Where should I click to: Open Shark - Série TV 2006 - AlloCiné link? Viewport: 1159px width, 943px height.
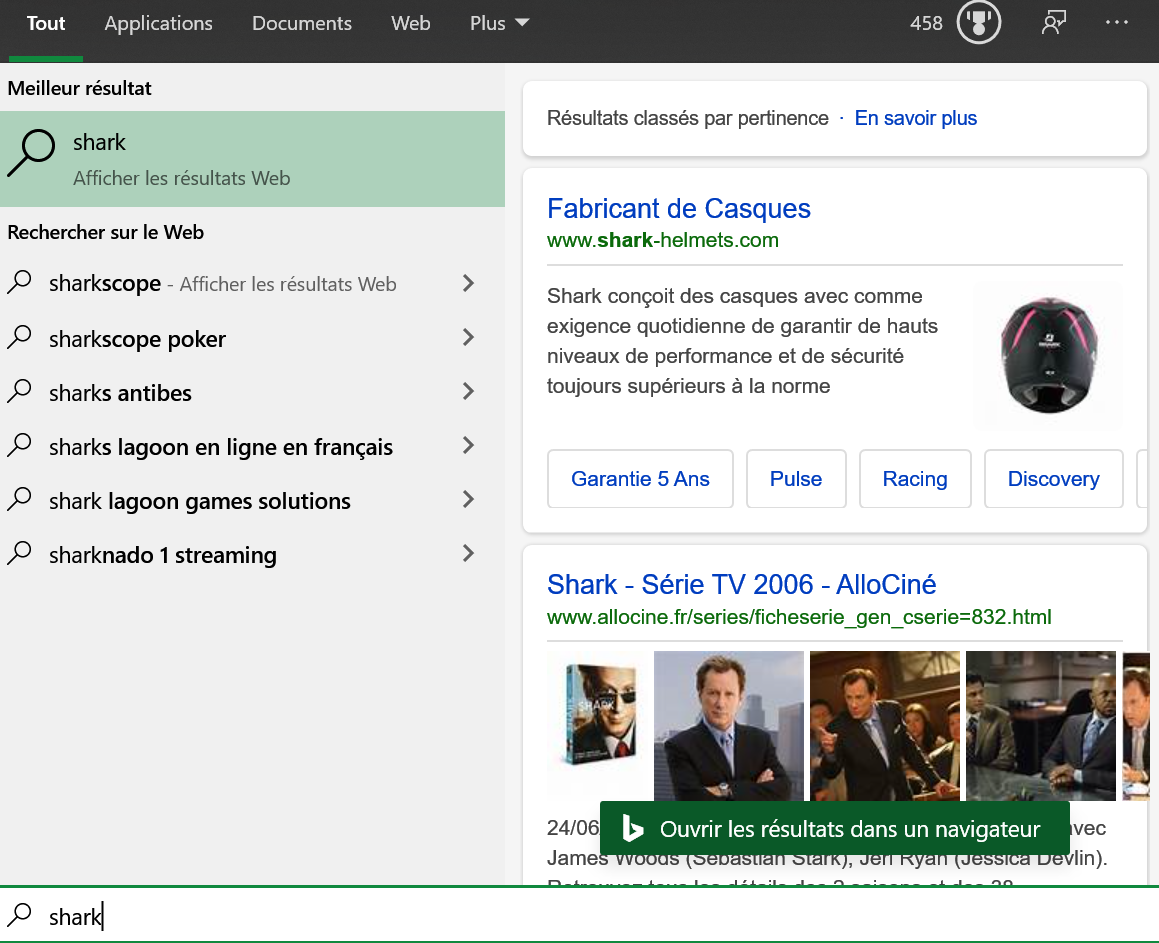coord(741,585)
